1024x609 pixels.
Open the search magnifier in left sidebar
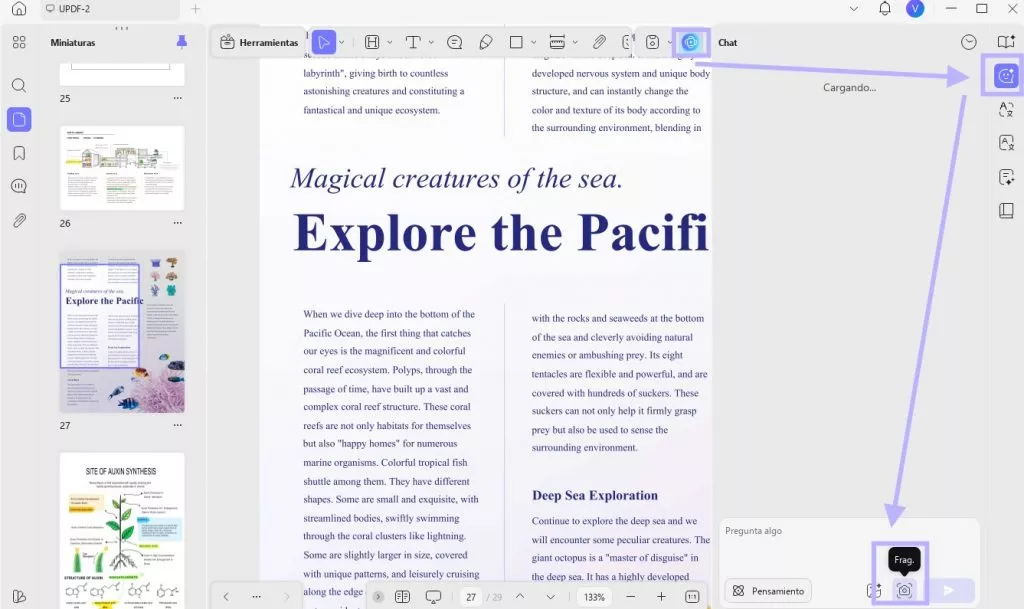[x=19, y=86]
